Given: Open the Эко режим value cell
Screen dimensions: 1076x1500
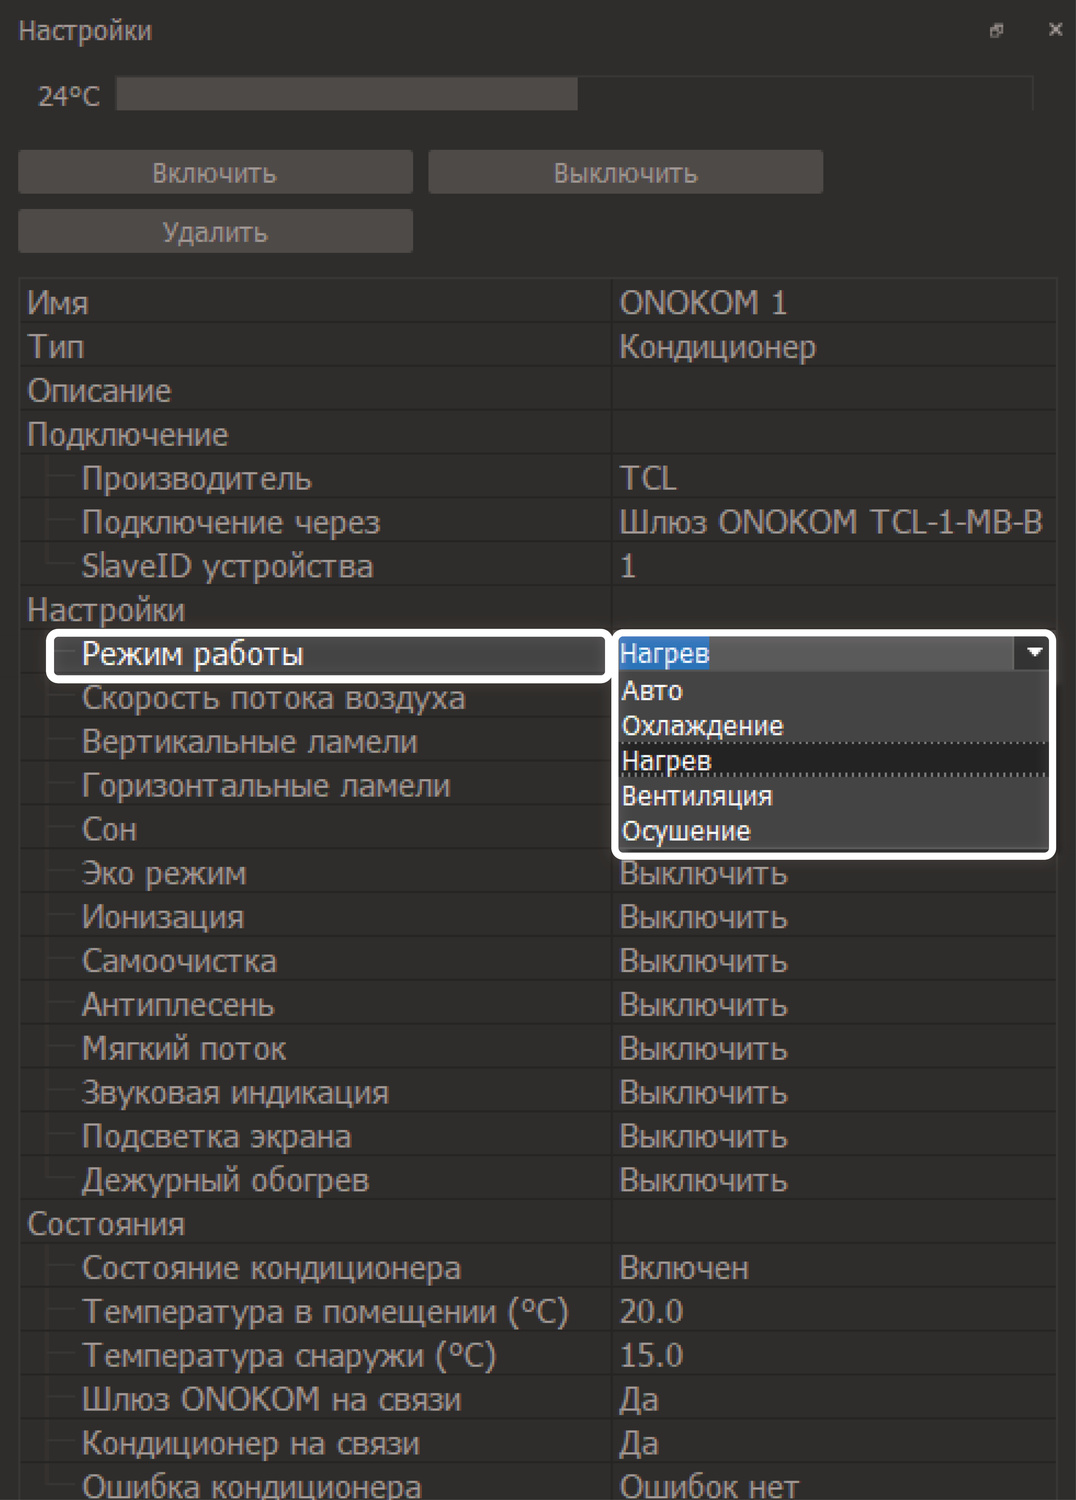Looking at the screenshot, I should click(832, 875).
